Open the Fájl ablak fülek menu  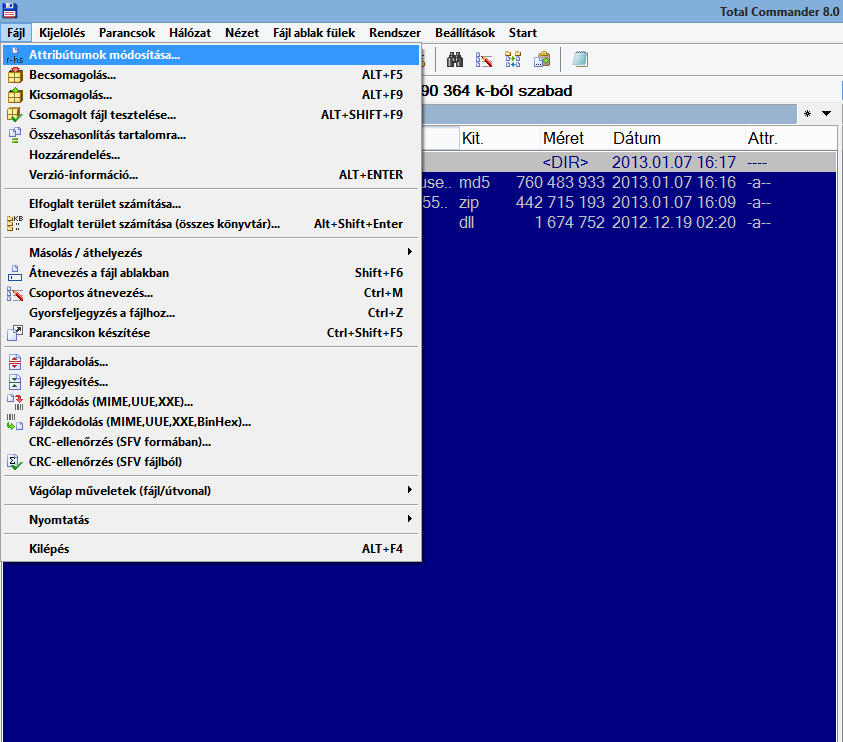(x=314, y=33)
